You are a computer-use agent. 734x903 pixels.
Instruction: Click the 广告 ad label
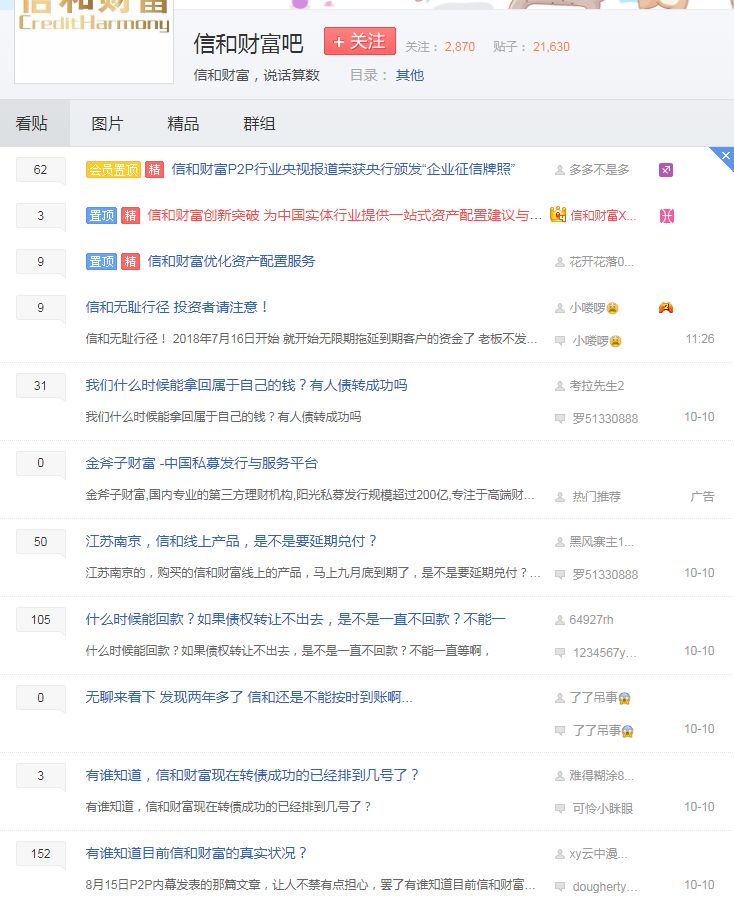(702, 496)
